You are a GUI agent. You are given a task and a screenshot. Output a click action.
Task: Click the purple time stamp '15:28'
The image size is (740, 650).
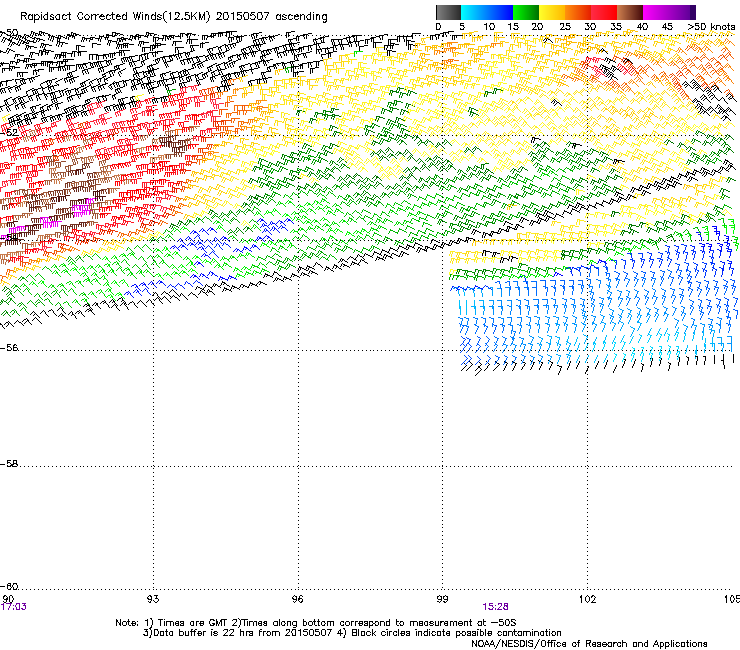495,607
